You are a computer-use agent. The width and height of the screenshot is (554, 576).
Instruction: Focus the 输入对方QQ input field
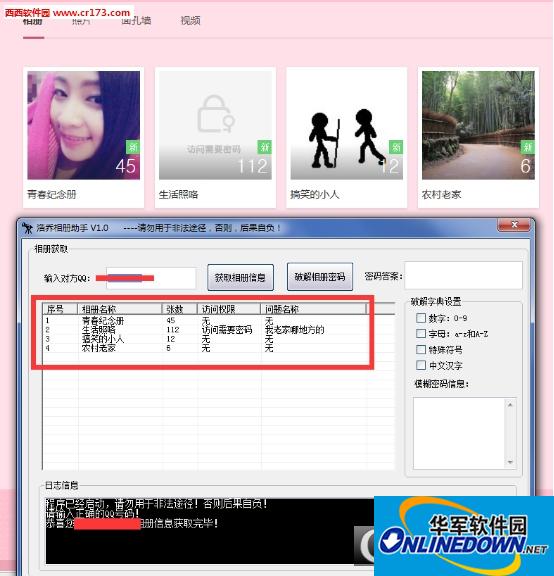pyautogui.click(x=151, y=278)
